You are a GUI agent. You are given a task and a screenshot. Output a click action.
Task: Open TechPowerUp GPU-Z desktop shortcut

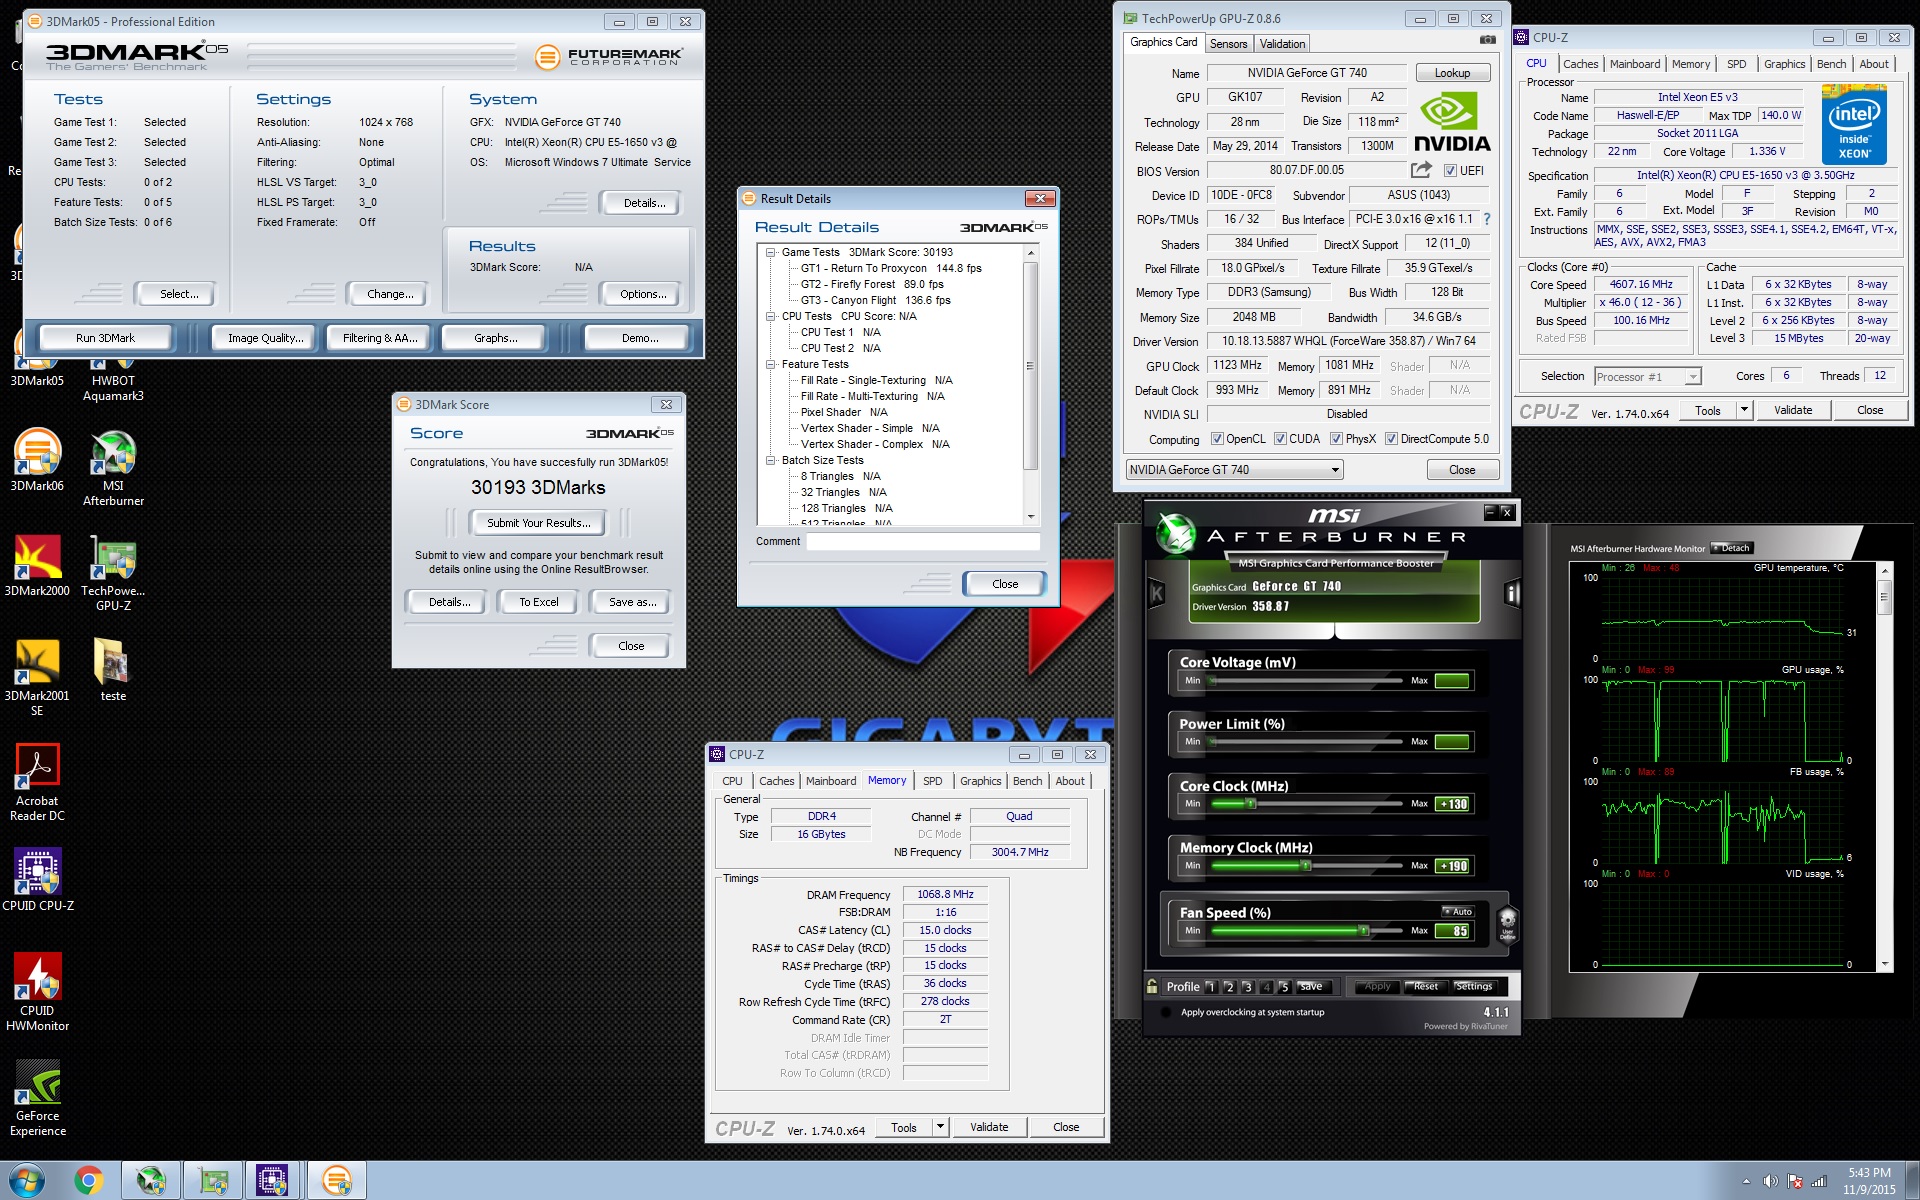[x=113, y=572]
